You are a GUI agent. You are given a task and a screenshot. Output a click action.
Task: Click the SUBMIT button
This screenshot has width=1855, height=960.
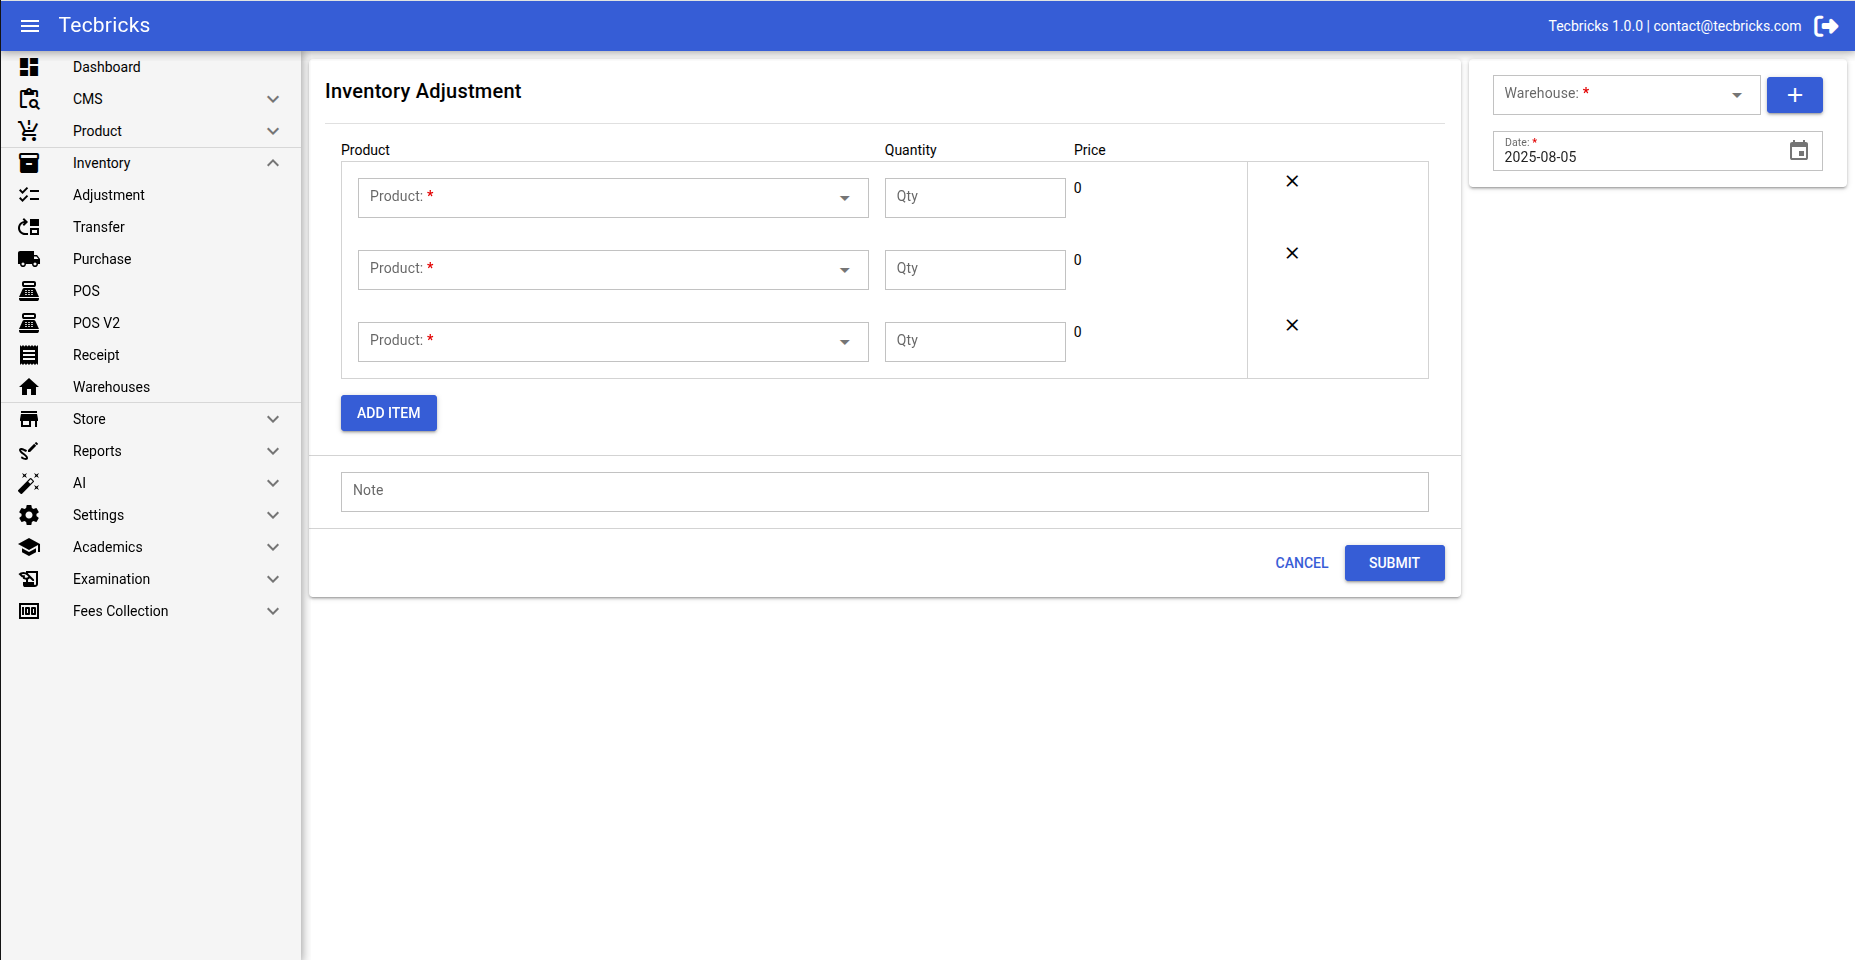tap(1394, 563)
